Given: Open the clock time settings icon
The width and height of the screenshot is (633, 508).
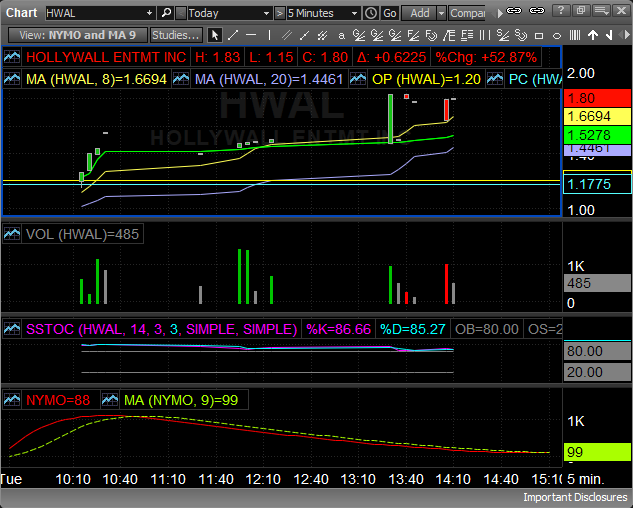Looking at the screenshot, I should click(x=370, y=13).
